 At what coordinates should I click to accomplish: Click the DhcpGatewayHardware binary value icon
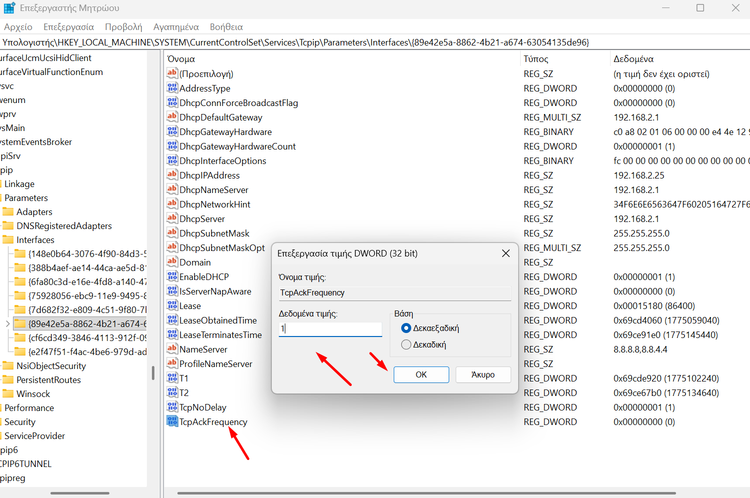173,132
